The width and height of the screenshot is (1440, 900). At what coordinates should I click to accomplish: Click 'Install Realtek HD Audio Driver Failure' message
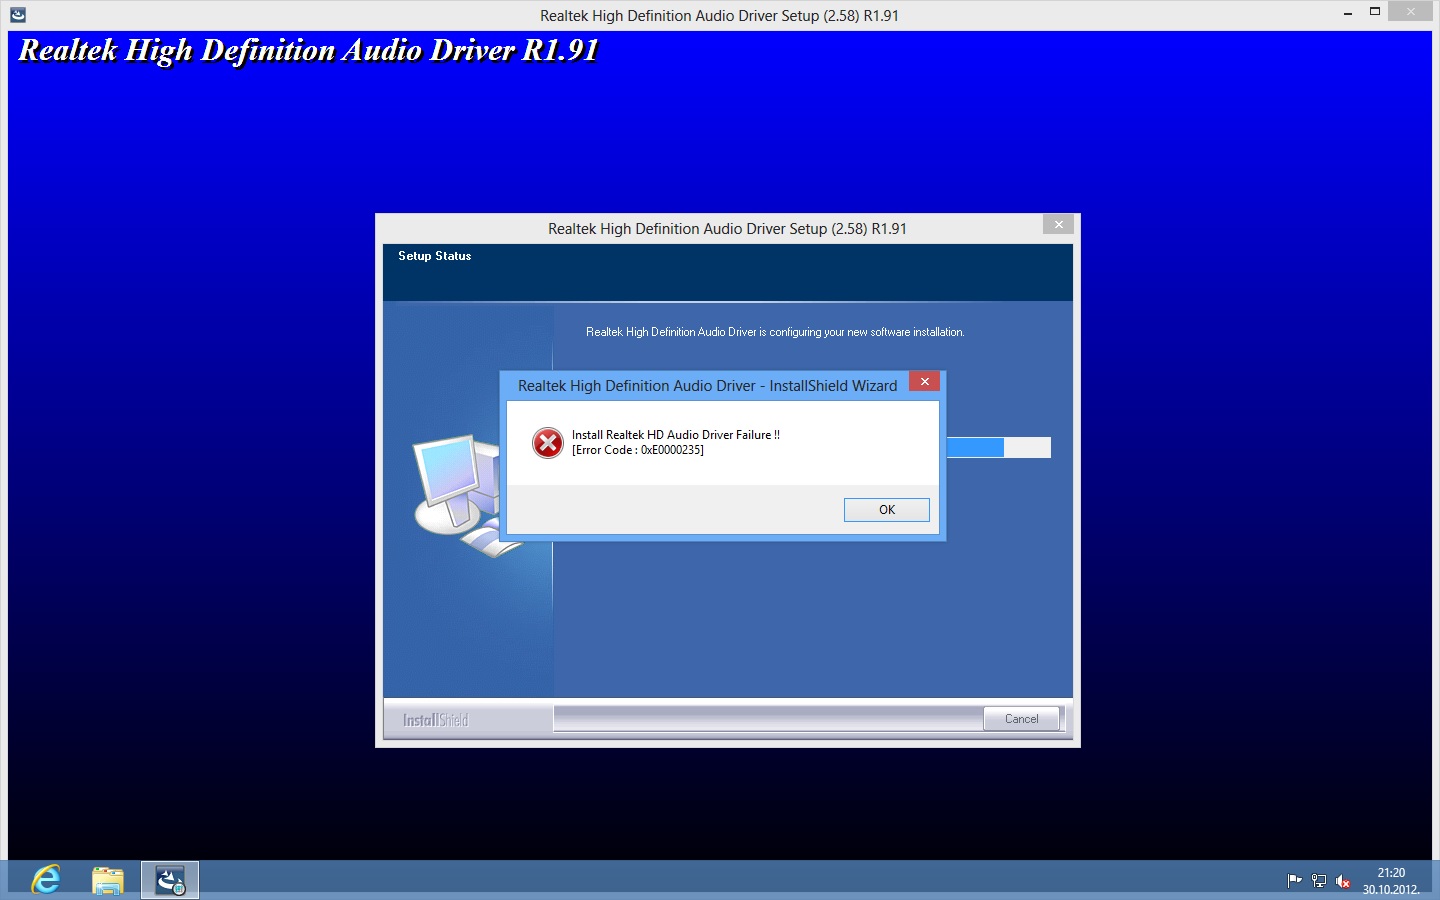coord(676,435)
